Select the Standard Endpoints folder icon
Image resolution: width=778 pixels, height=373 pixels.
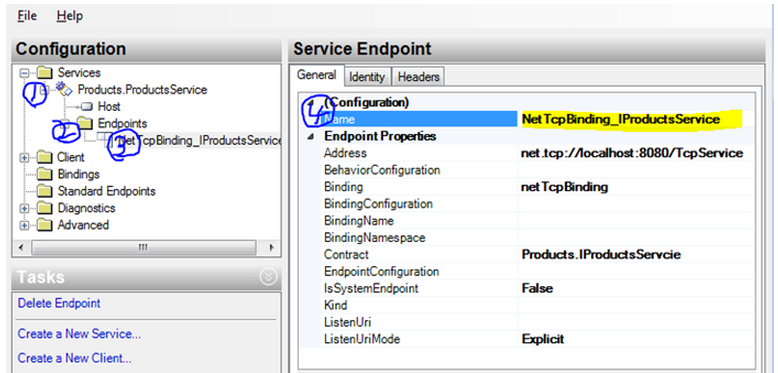tap(45, 191)
